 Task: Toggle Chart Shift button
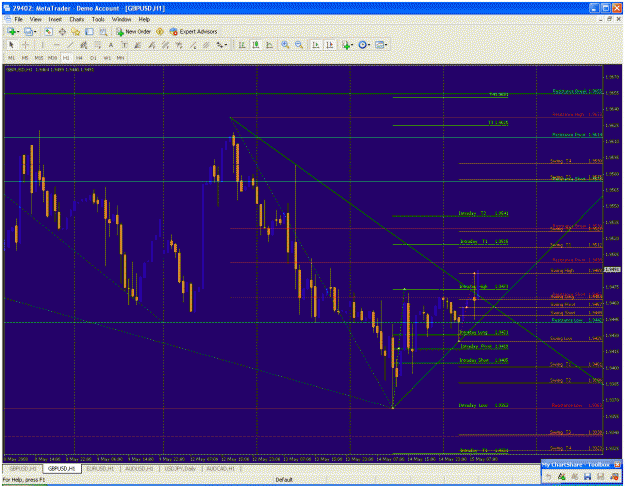click(330, 45)
